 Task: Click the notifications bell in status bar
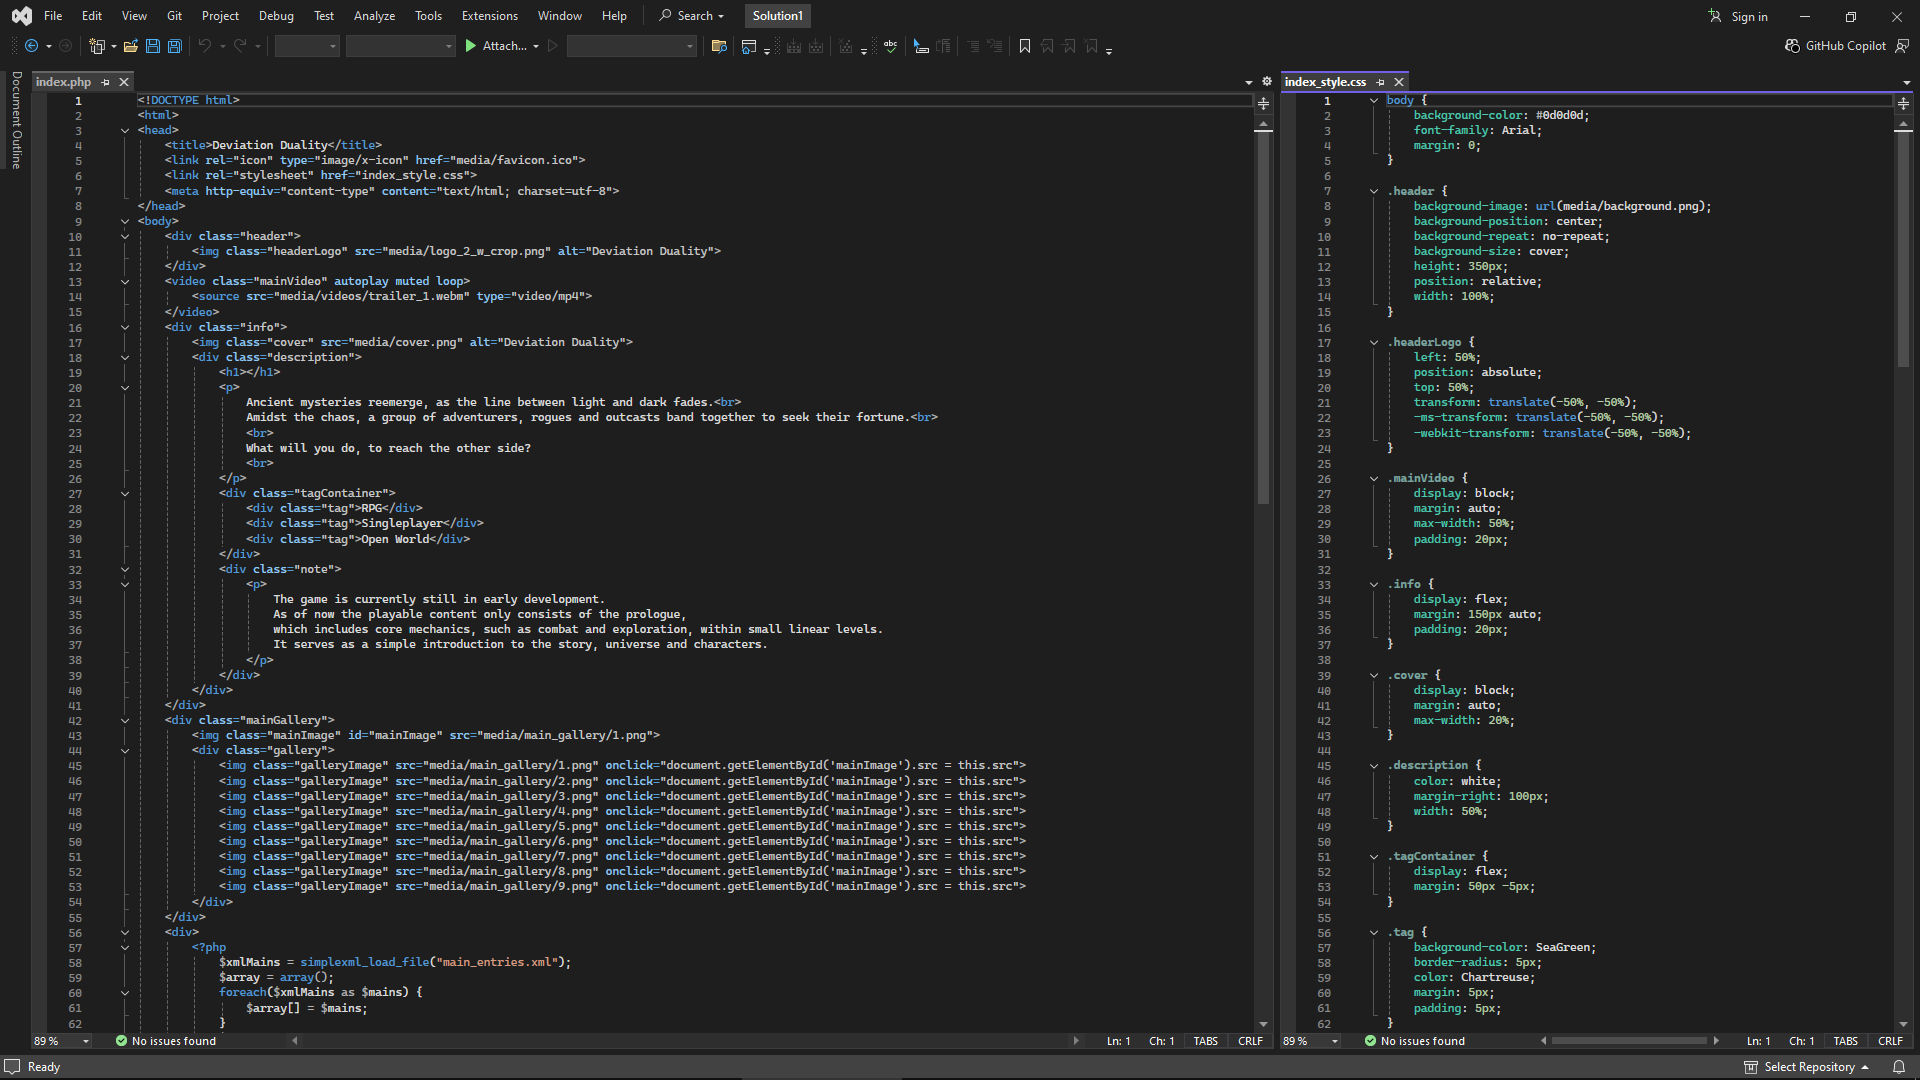coord(1898,1067)
